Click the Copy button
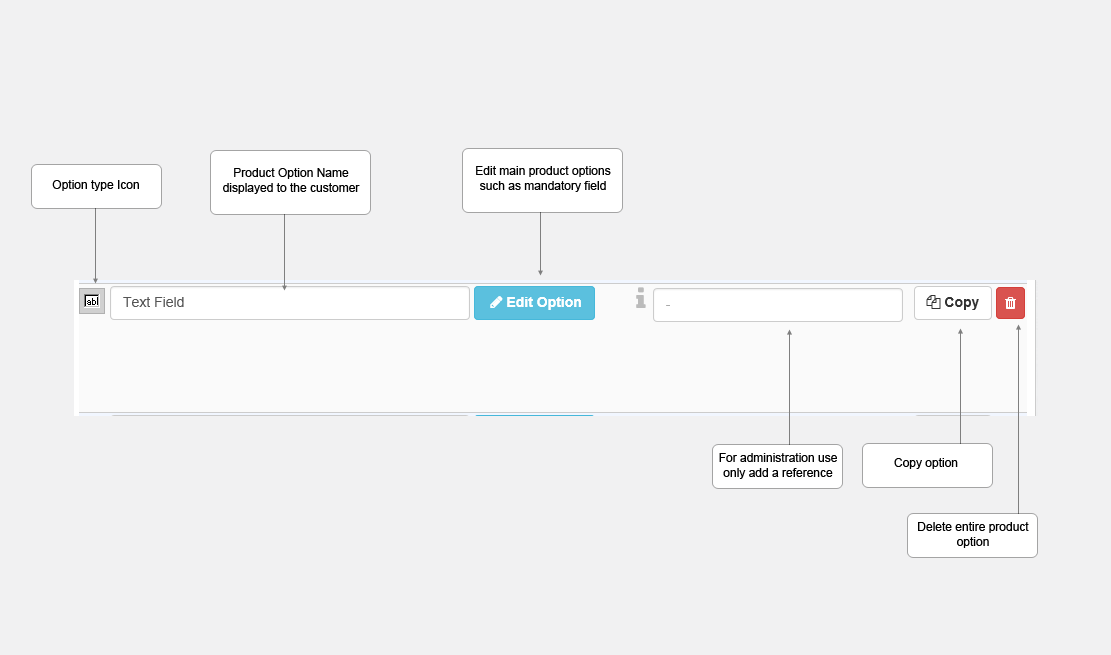This screenshot has width=1111, height=655. click(952, 303)
